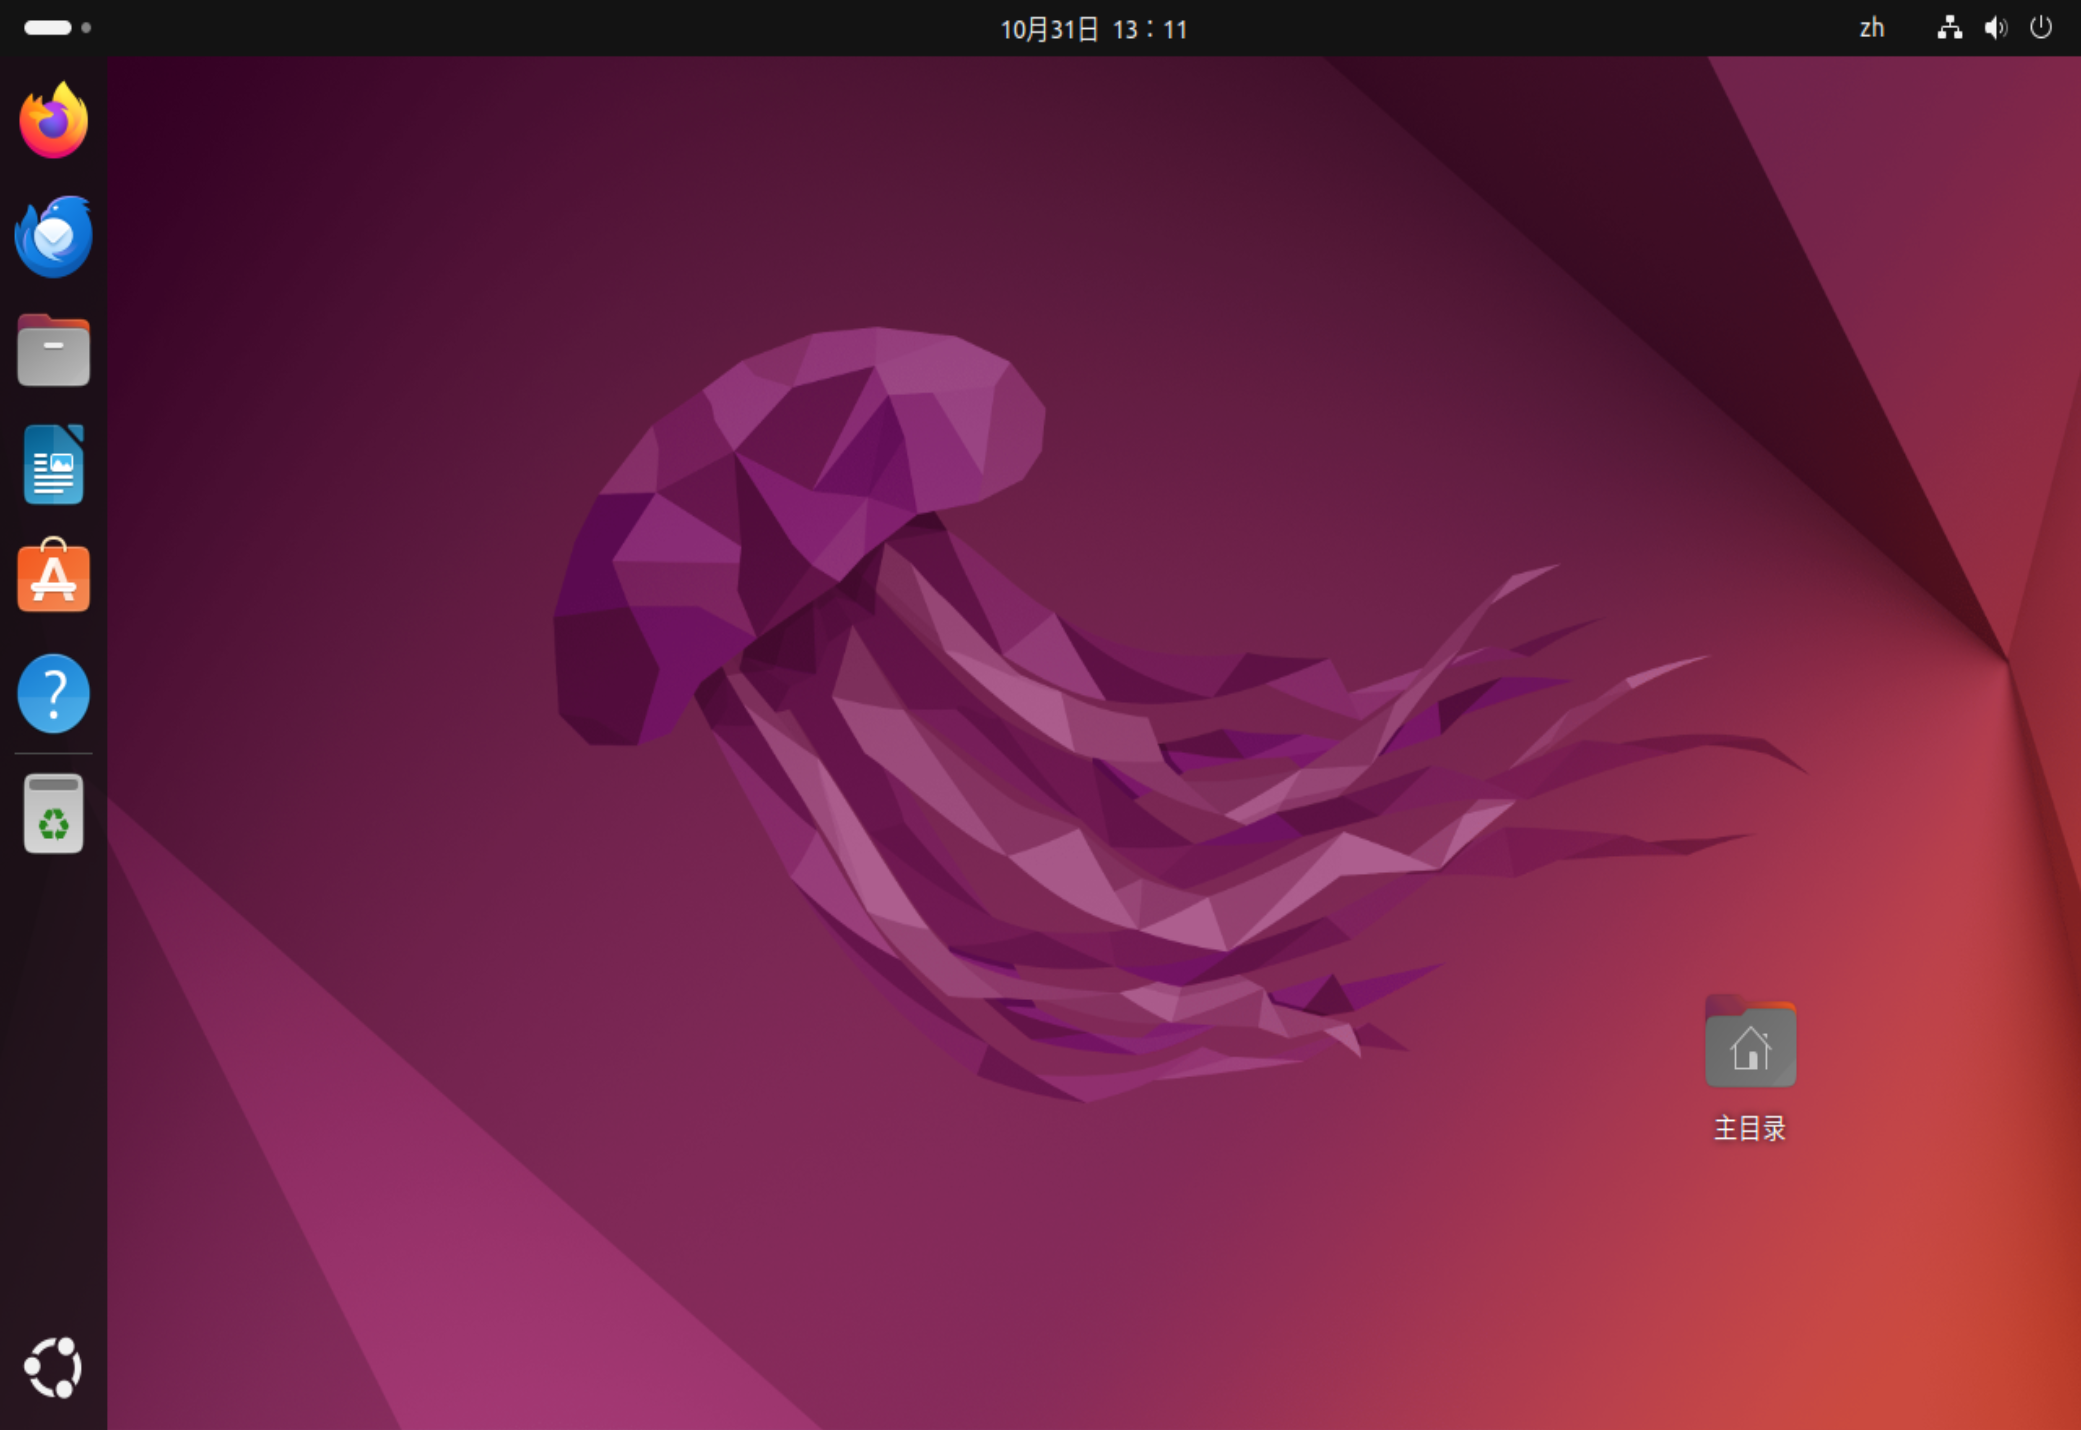The width and height of the screenshot is (2081, 1430).
Task: Start LibreOffice Writer from the dock
Action: click(x=54, y=465)
